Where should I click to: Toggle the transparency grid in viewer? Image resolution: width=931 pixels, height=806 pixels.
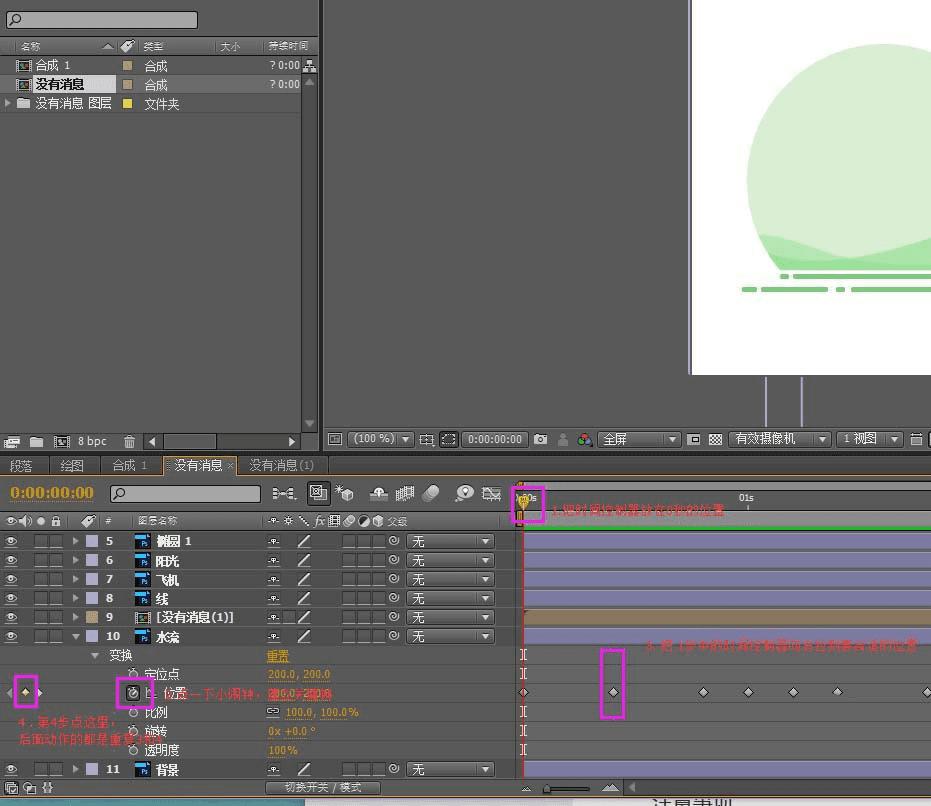[715, 439]
